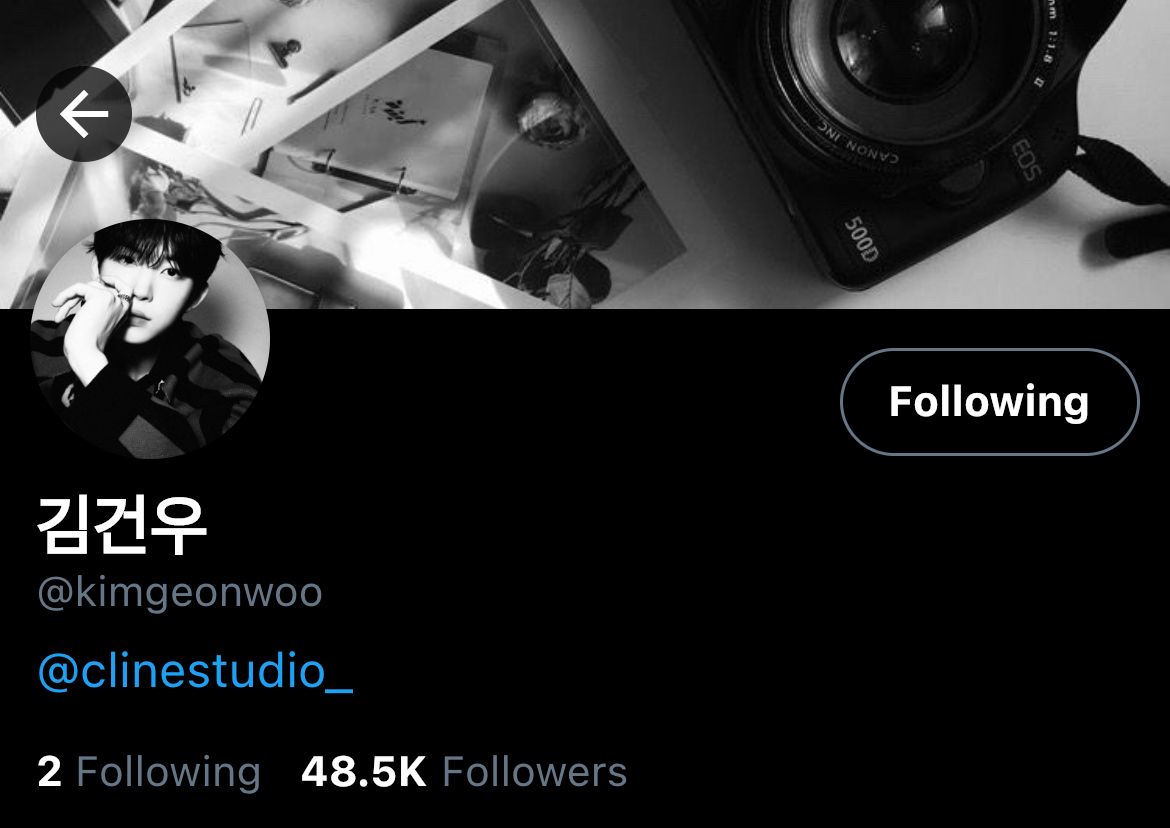Open the circular profile picture
The width and height of the screenshot is (1170, 828).
(x=150, y=339)
